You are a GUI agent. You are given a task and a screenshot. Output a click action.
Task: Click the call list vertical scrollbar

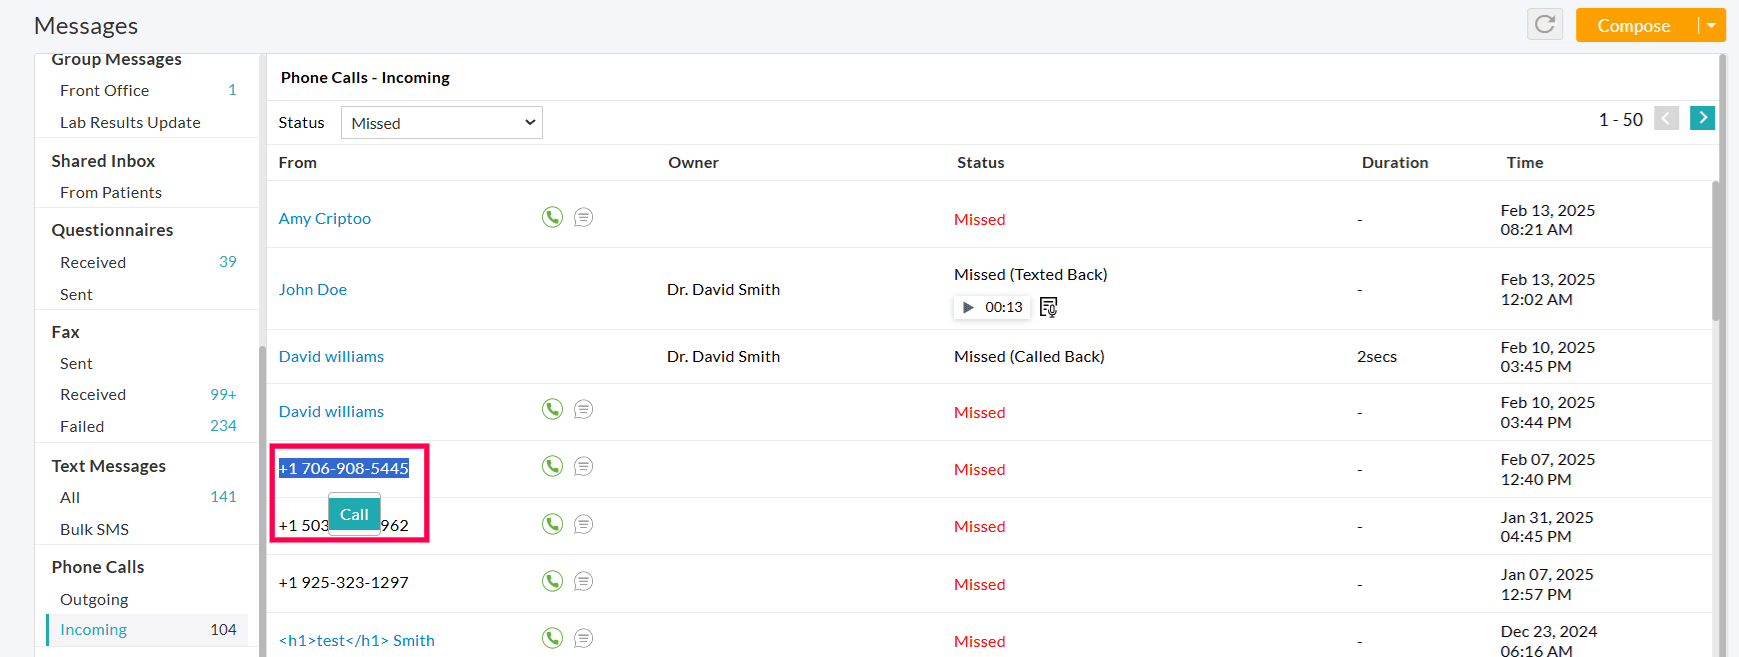[x=1716, y=250]
